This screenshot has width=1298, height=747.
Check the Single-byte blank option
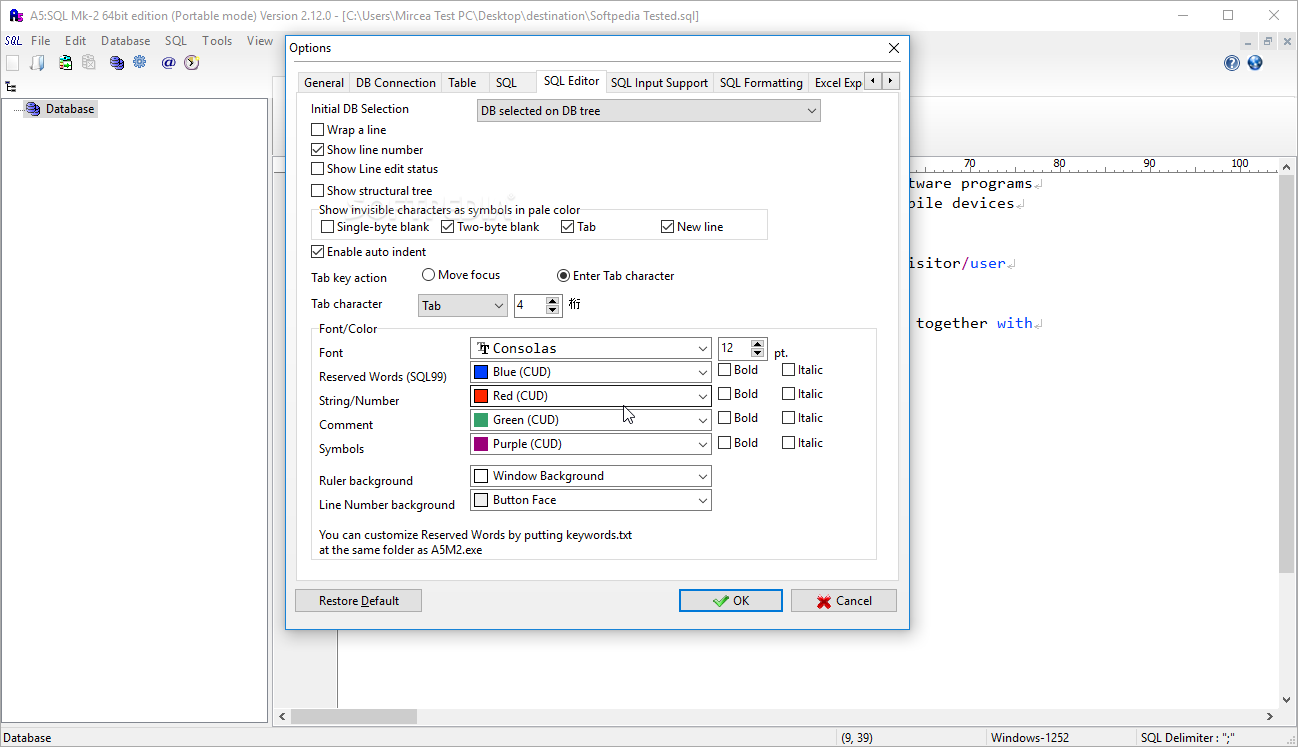pyautogui.click(x=328, y=227)
